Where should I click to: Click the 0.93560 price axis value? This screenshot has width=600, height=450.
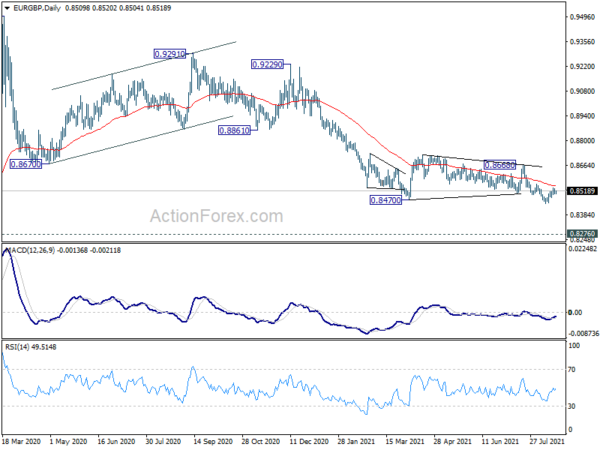(582, 42)
